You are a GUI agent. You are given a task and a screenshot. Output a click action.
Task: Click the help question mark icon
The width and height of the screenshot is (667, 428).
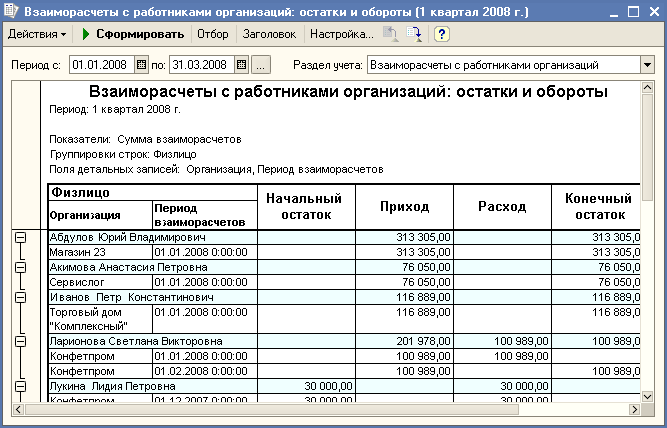[441, 34]
